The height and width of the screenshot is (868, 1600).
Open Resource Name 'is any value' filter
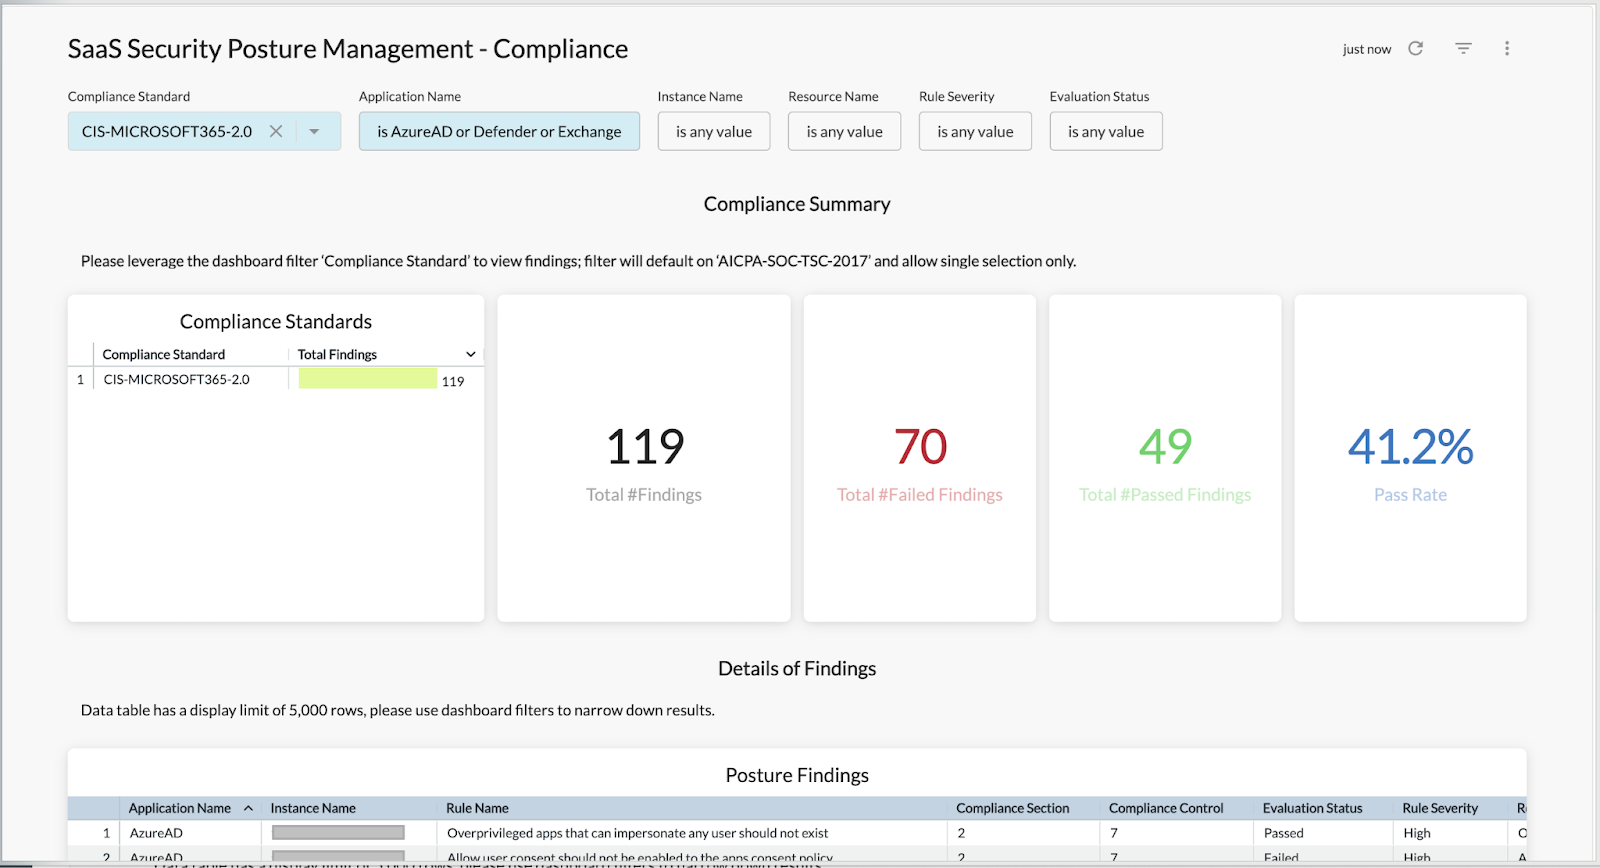tap(844, 131)
